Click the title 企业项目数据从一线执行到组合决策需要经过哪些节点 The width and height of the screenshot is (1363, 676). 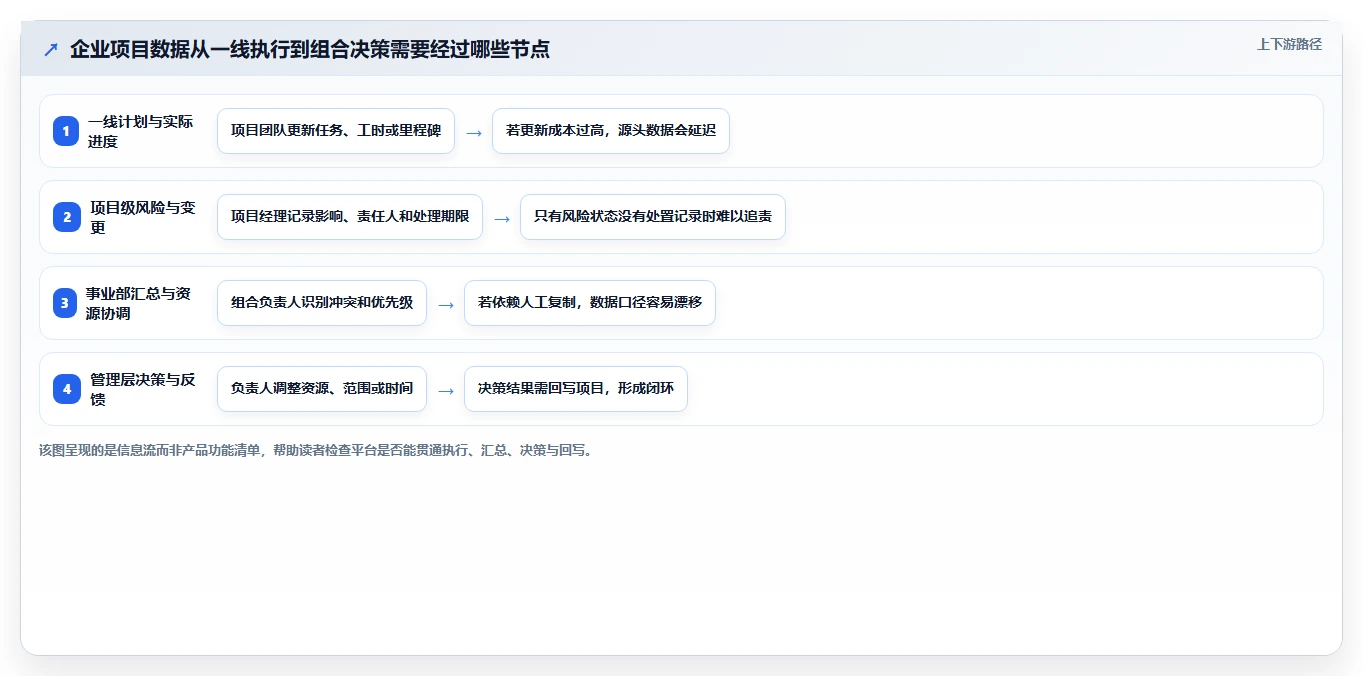(x=310, y=49)
